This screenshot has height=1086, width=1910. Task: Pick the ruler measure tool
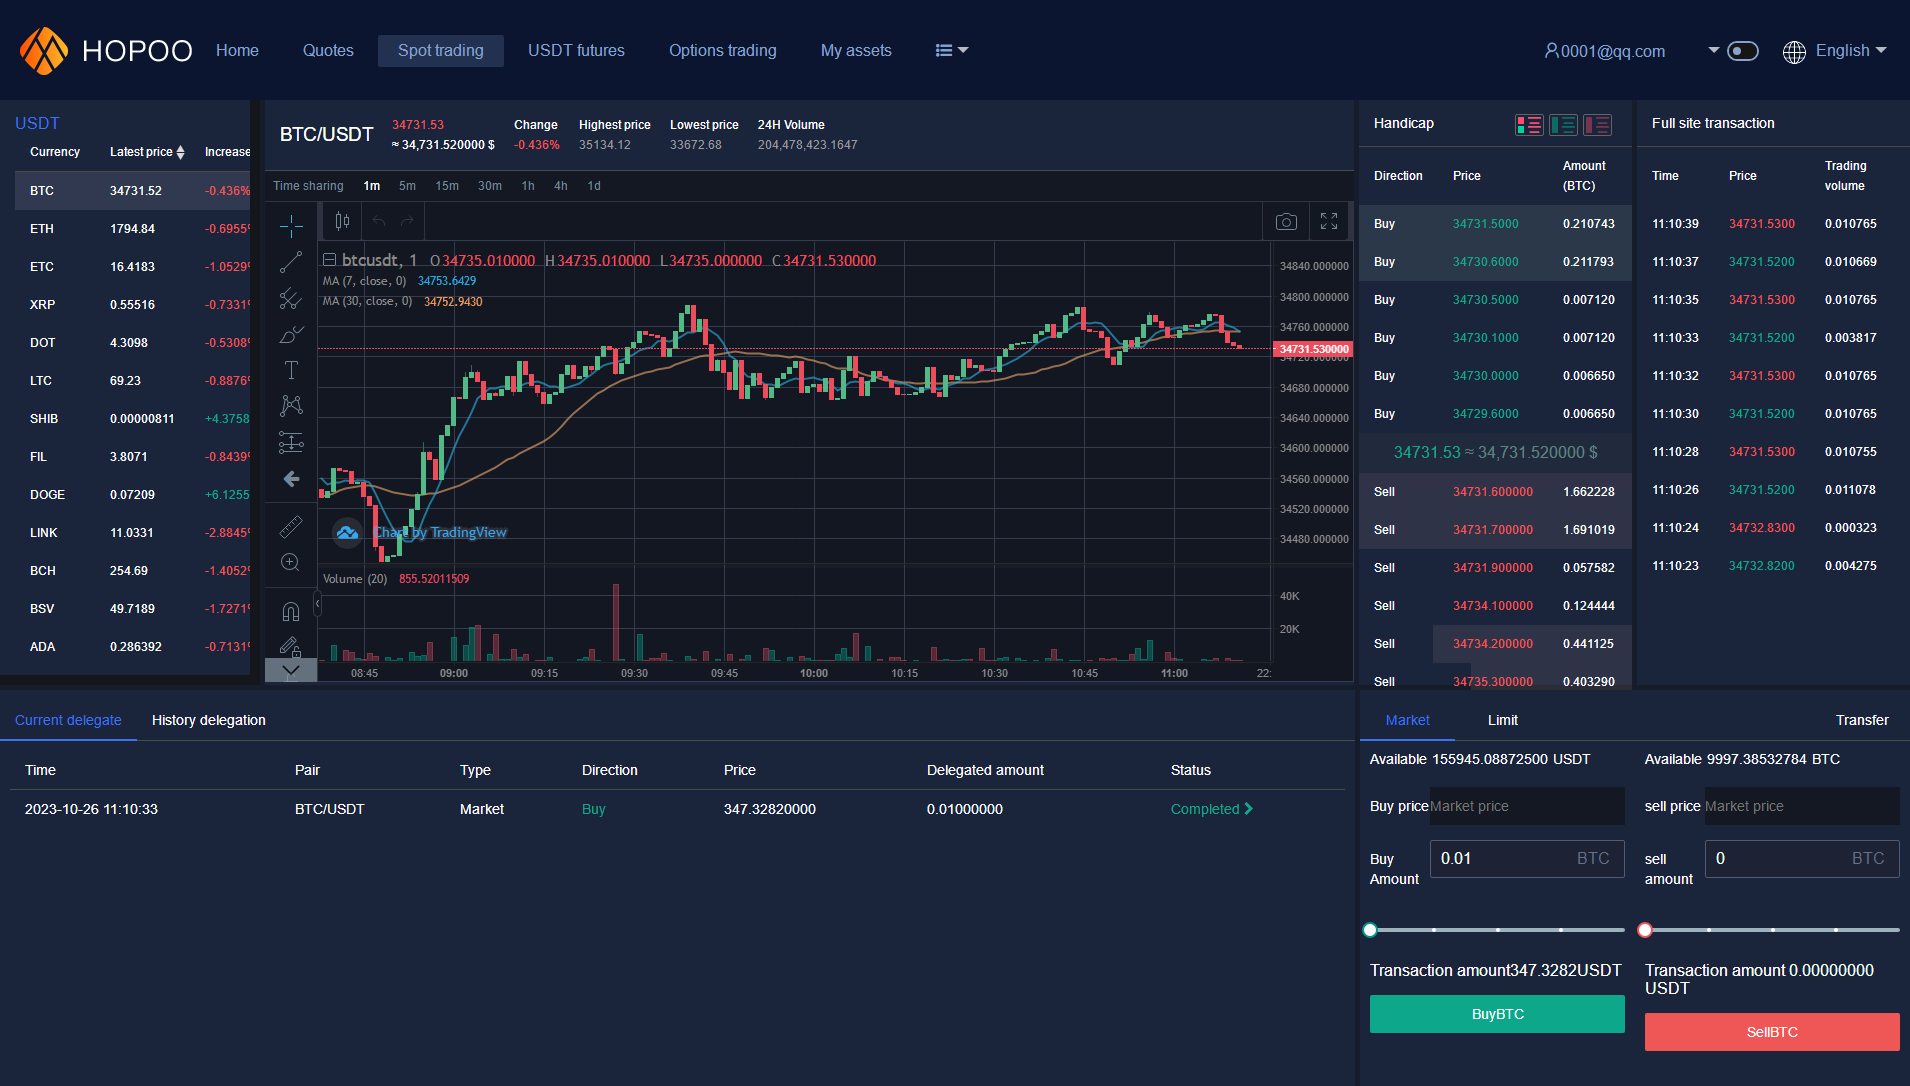tap(291, 526)
